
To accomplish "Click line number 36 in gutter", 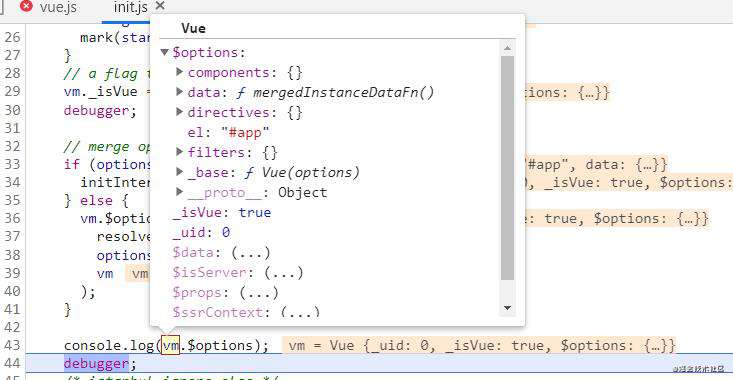I will point(12,218).
